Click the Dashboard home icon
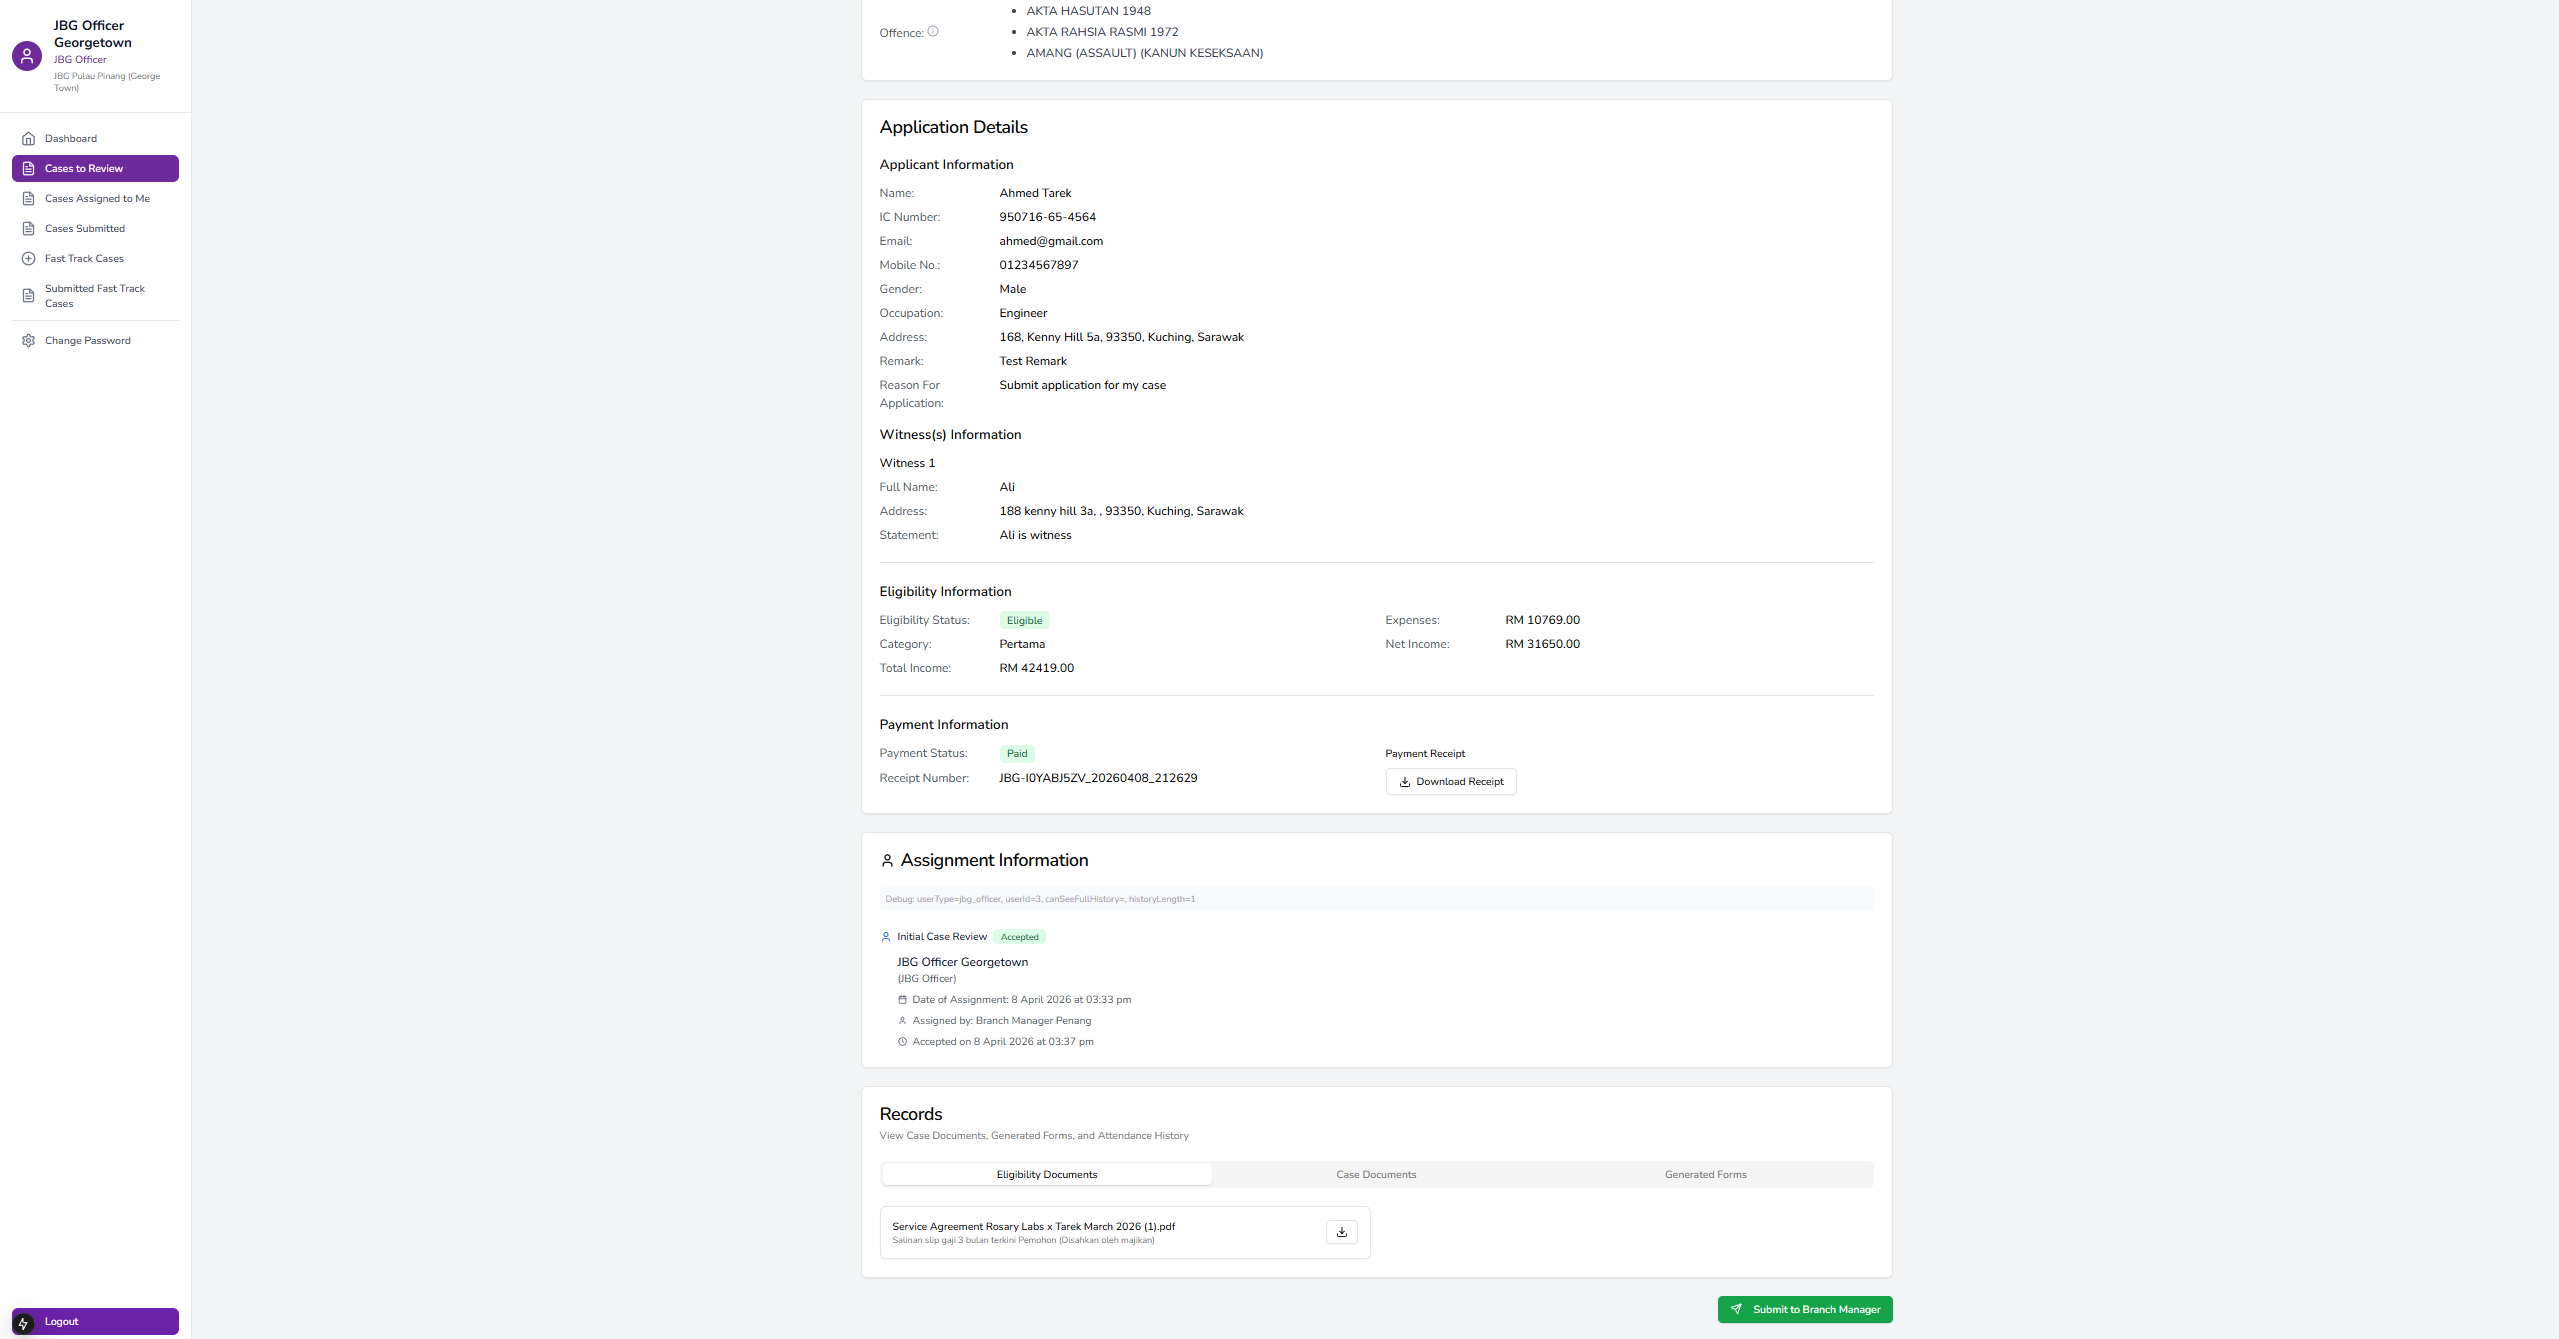Viewport: 2559px width, 1339px height. [28, 139]
